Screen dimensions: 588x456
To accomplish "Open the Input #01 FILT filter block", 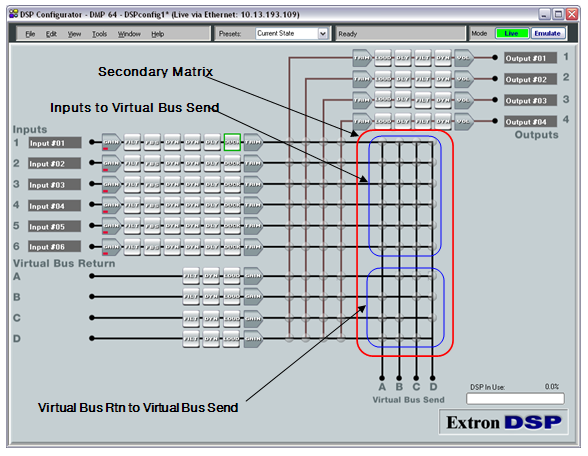I will 132,142.
